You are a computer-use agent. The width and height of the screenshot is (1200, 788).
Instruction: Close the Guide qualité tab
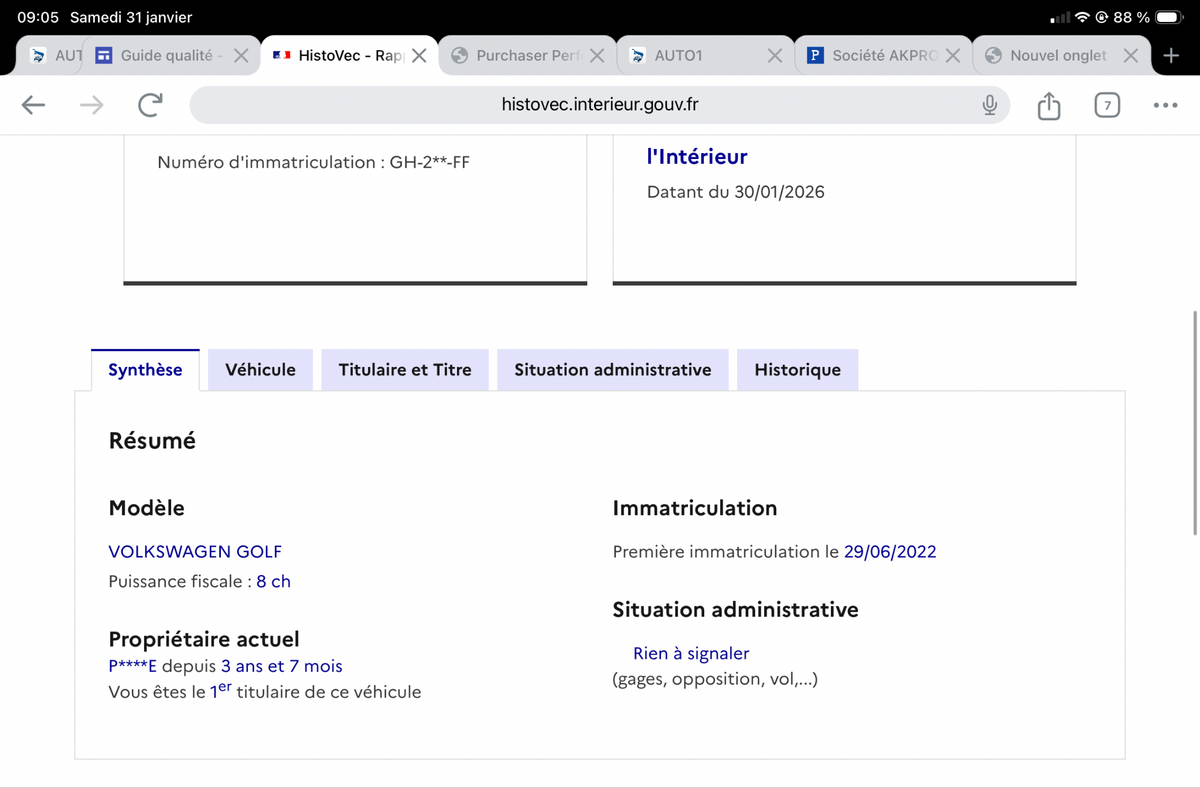click(x=241, y=56)
